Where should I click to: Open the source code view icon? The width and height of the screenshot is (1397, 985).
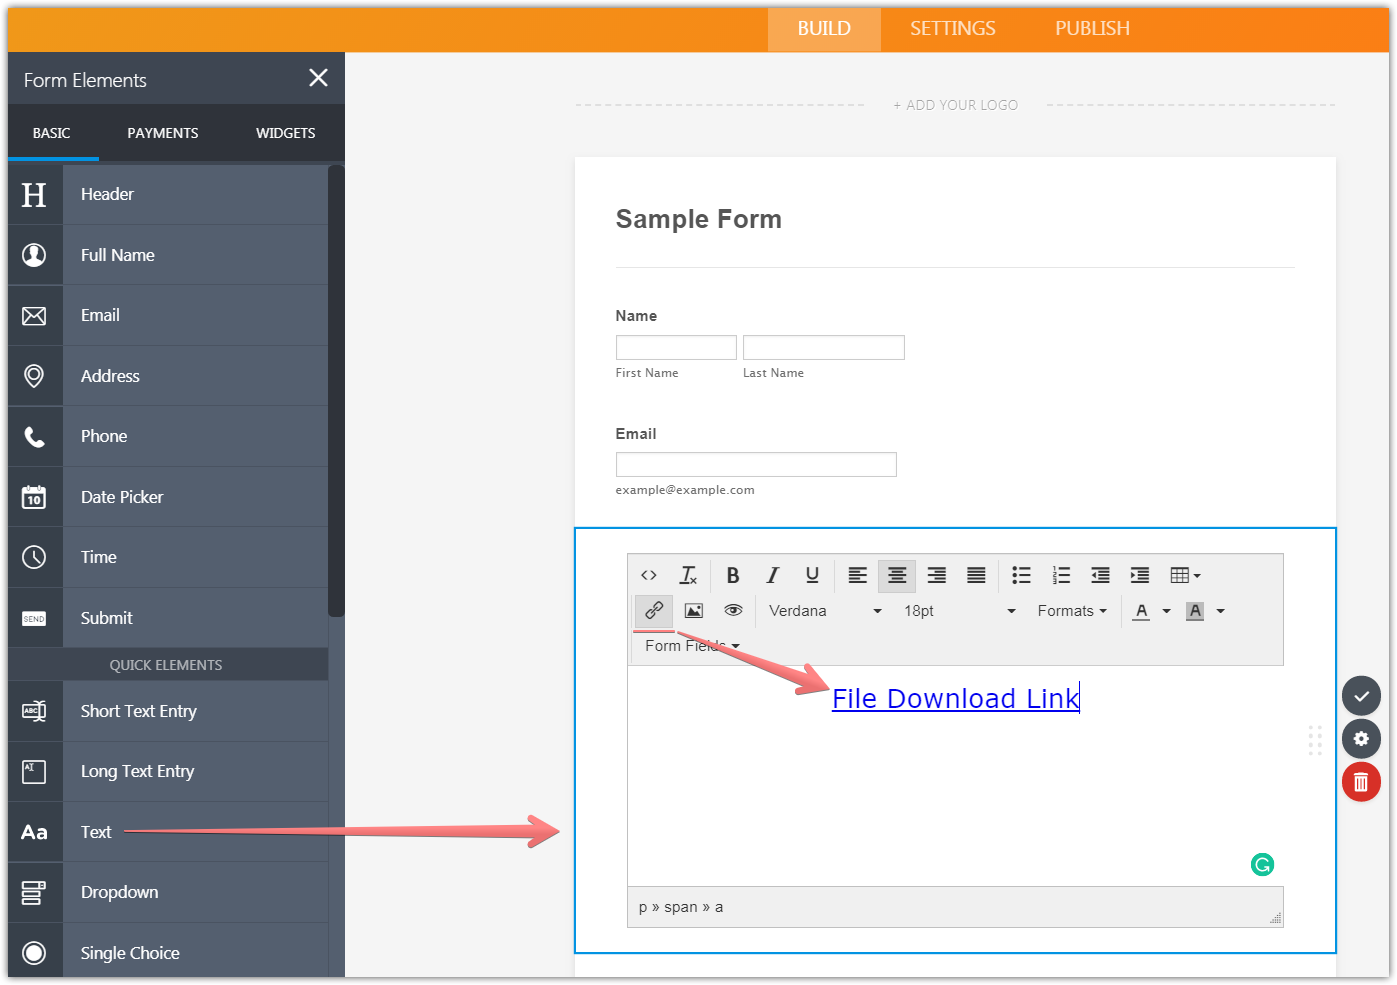click(649, 575)
